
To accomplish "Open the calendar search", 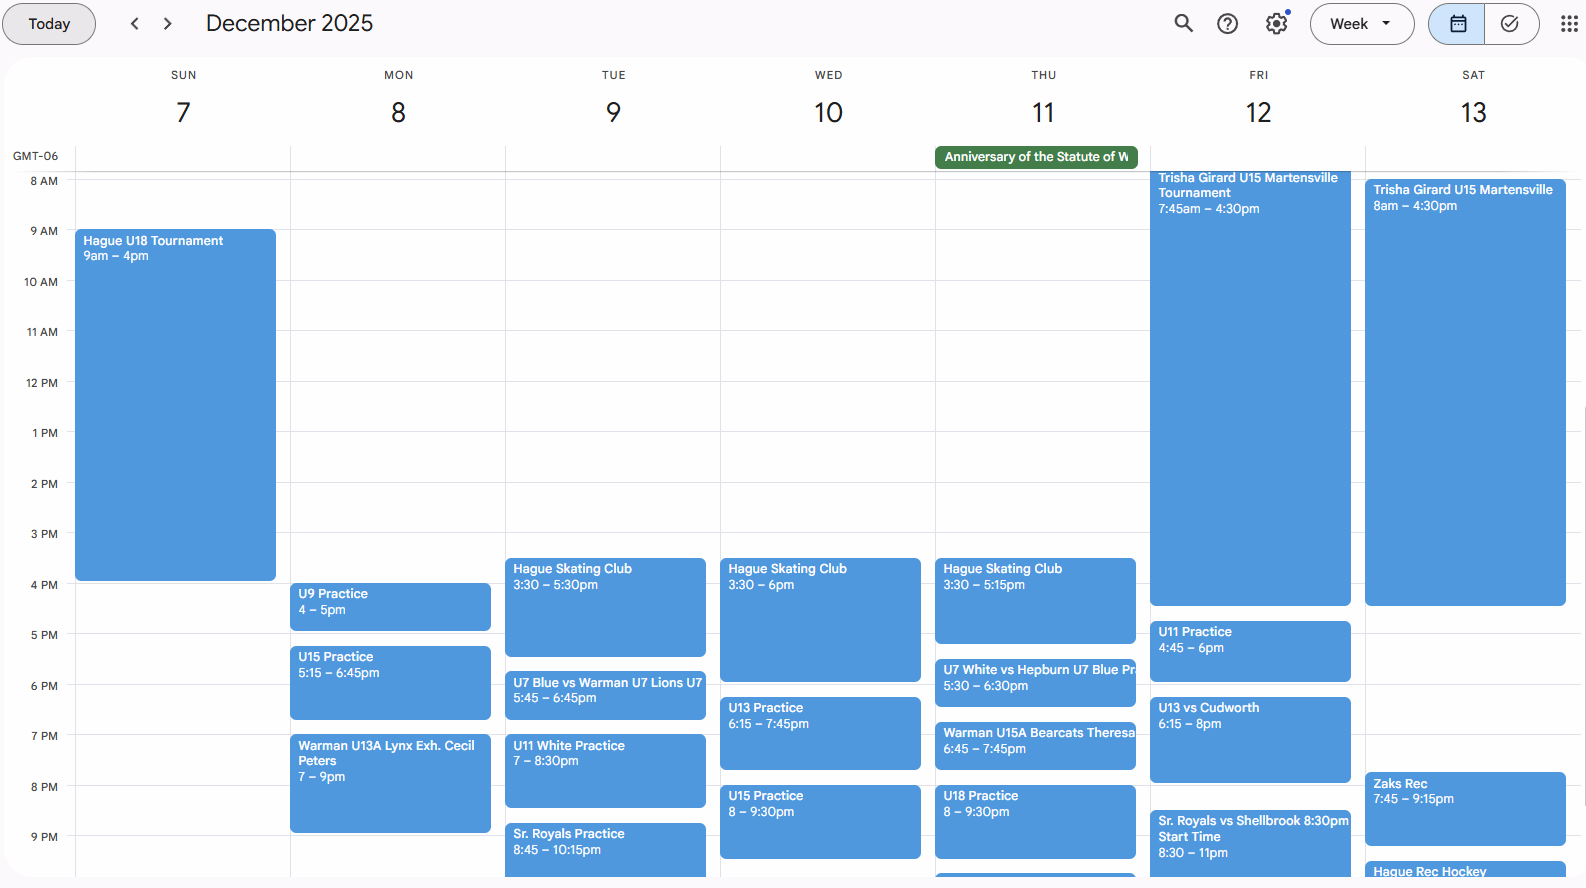I will click(x=1183, y=24).
